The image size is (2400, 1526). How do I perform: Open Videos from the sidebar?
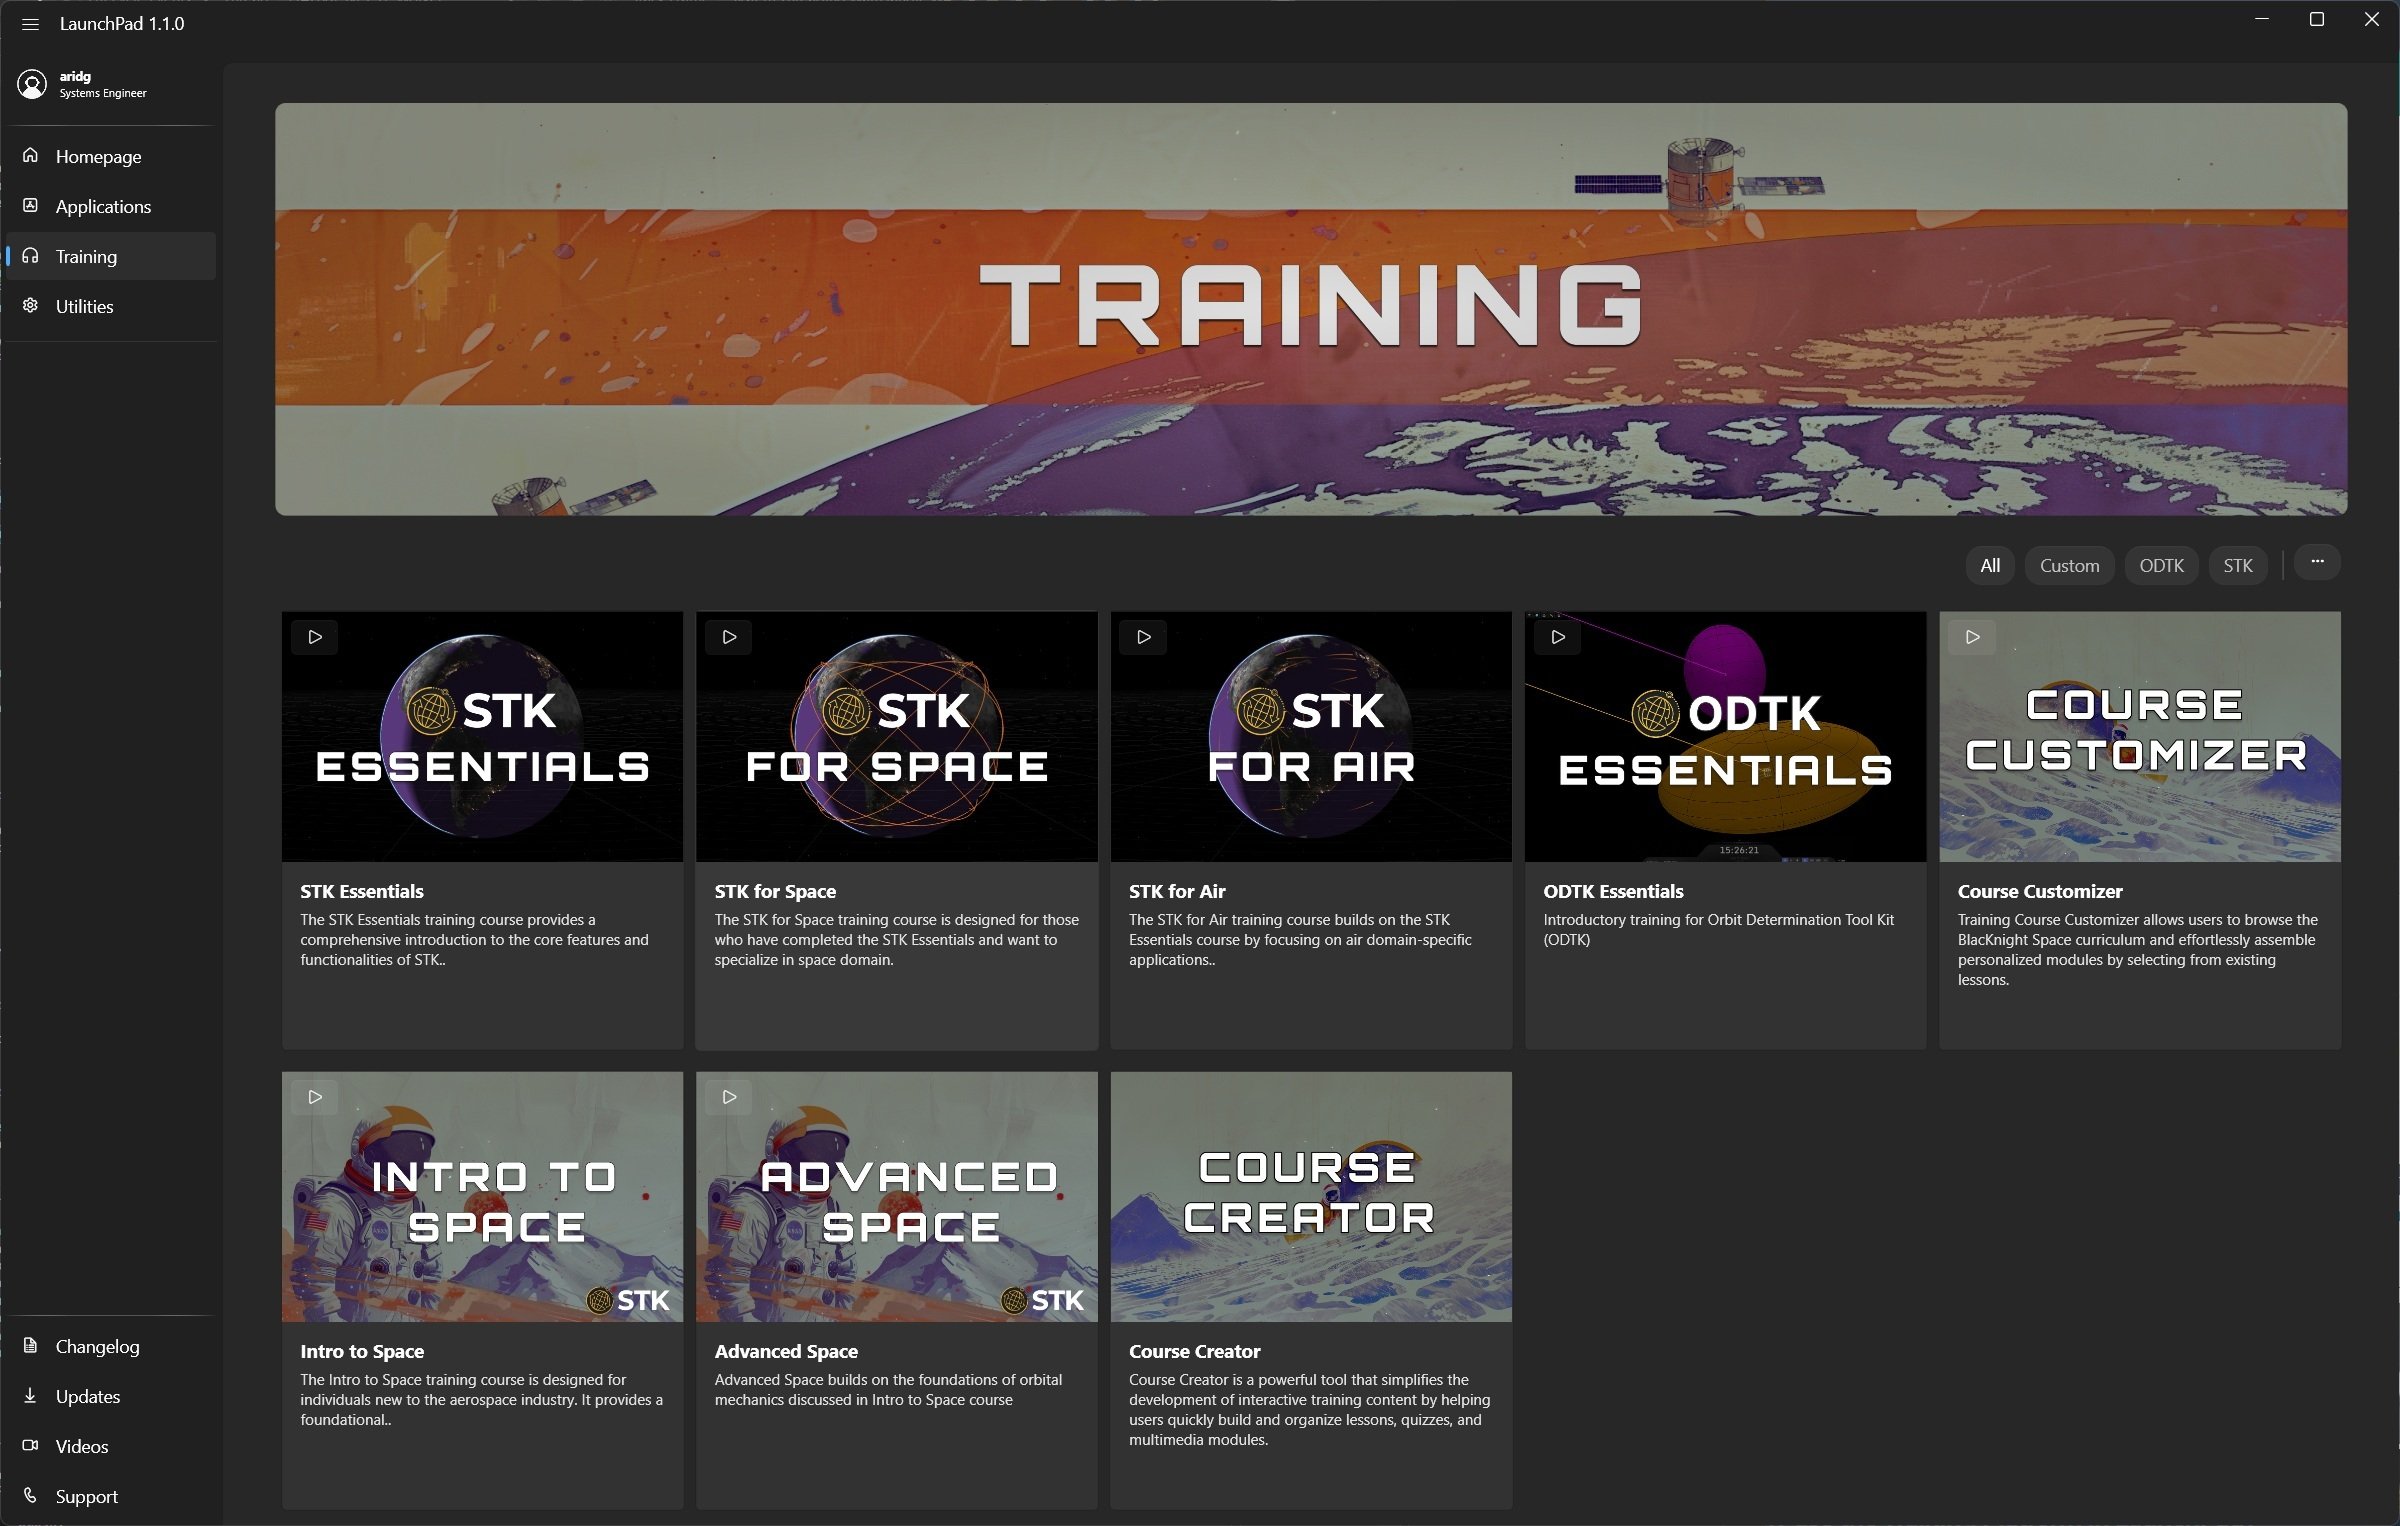pyautogui.click(x=110, y=1446)
